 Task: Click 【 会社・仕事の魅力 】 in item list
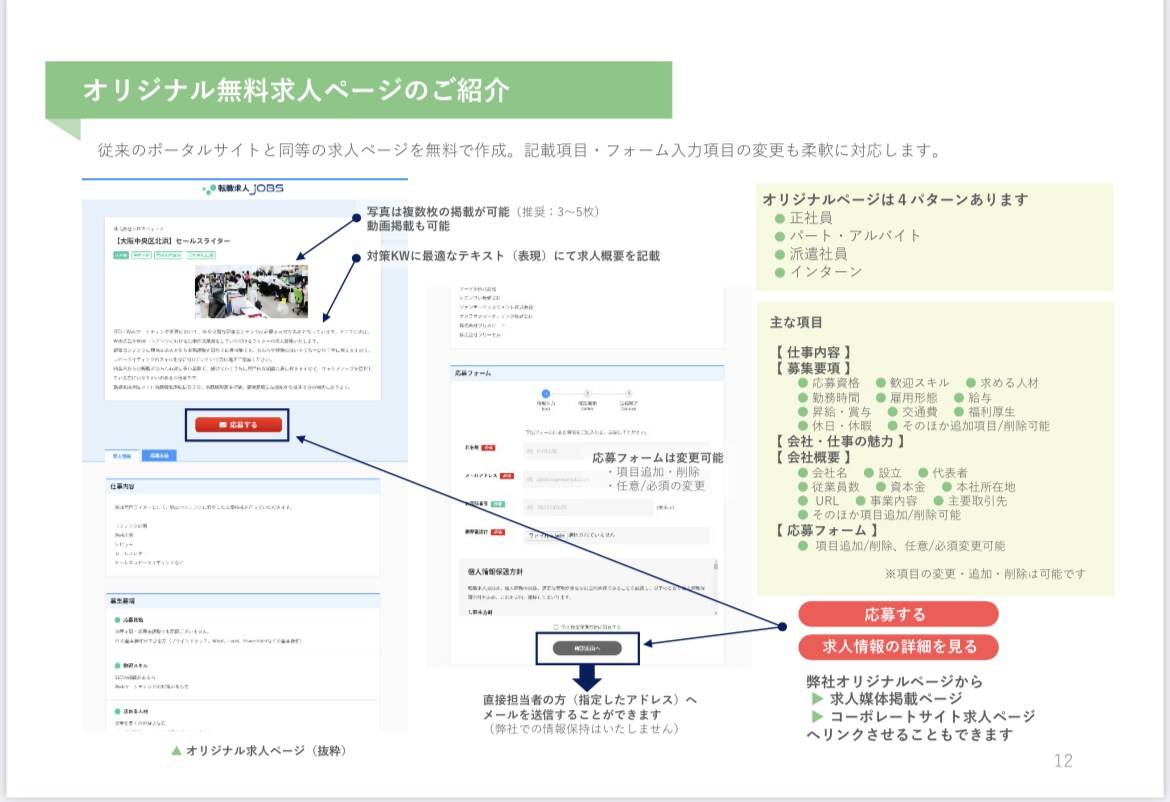click(x=839, y=441)
